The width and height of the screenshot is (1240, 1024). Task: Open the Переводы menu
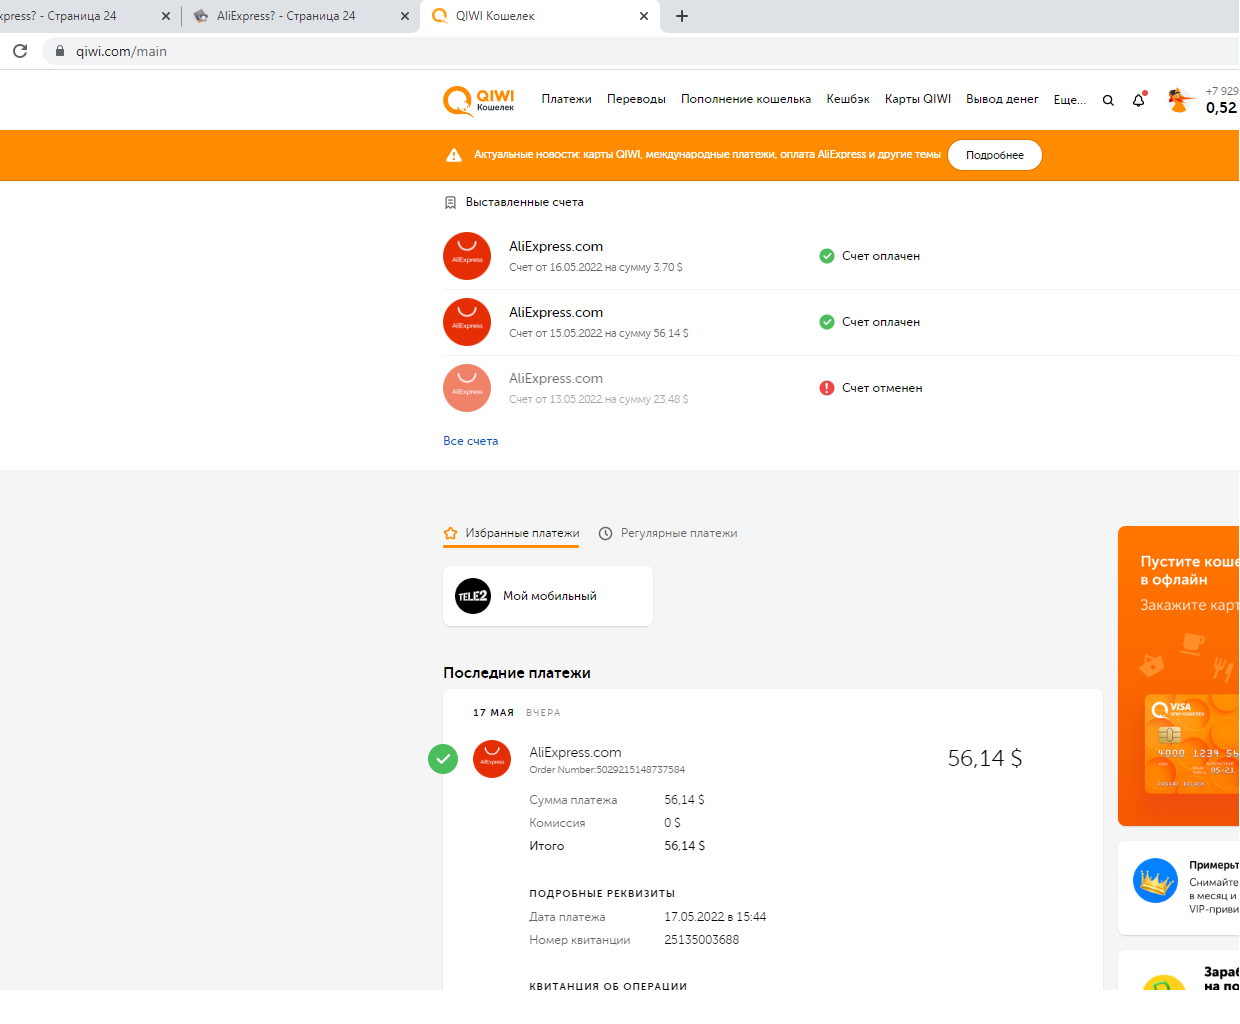coord(636,99)
